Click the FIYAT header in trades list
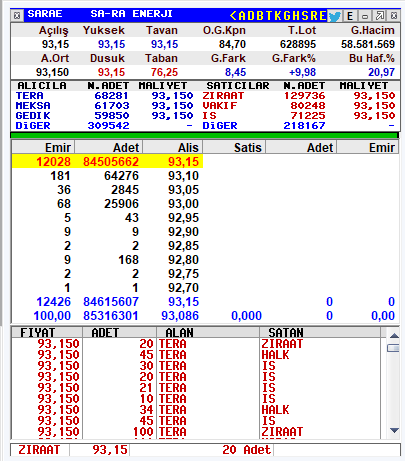The height and width of the screenshot is (461, 405). 47,333
